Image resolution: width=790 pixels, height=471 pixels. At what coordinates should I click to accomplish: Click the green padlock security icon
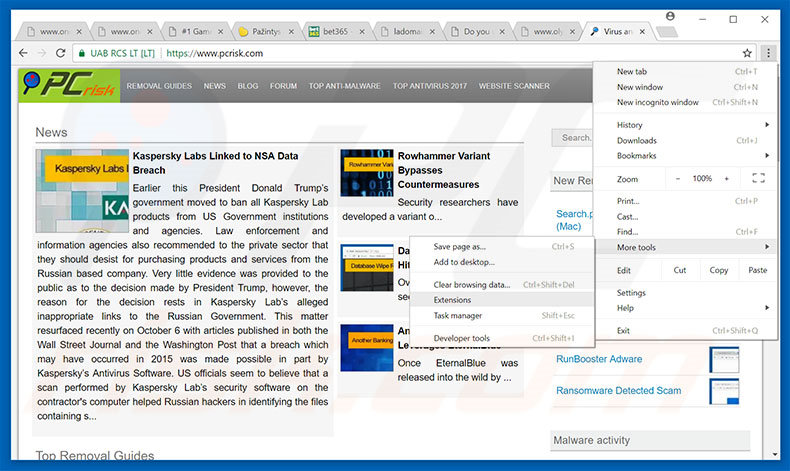point(82,53)
